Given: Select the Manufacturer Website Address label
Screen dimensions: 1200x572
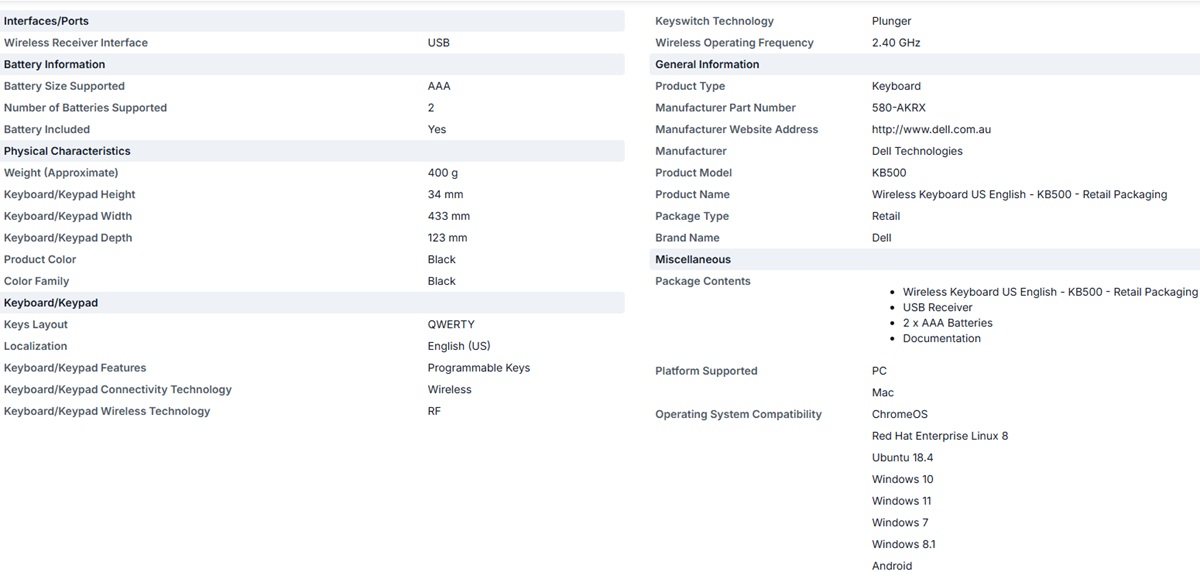Looking at the screenshot, I should coord(736,130).
